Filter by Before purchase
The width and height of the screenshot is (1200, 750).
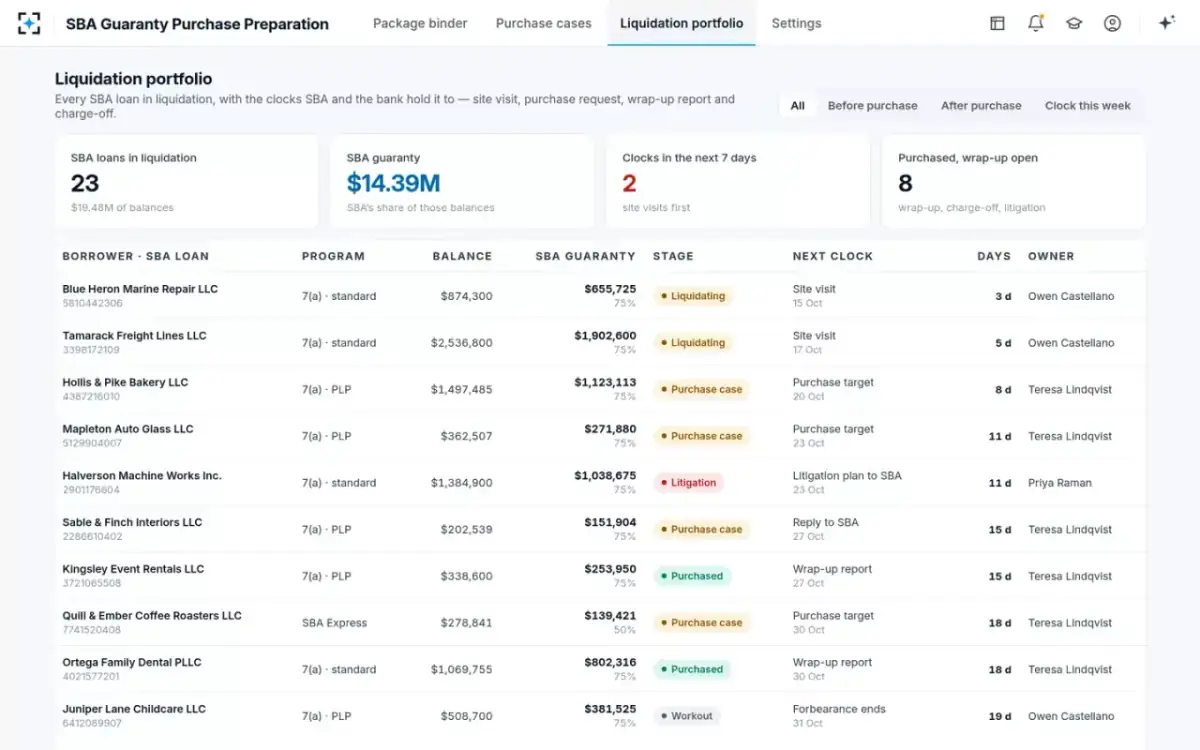pyautogui.click(x=872, y=105)
